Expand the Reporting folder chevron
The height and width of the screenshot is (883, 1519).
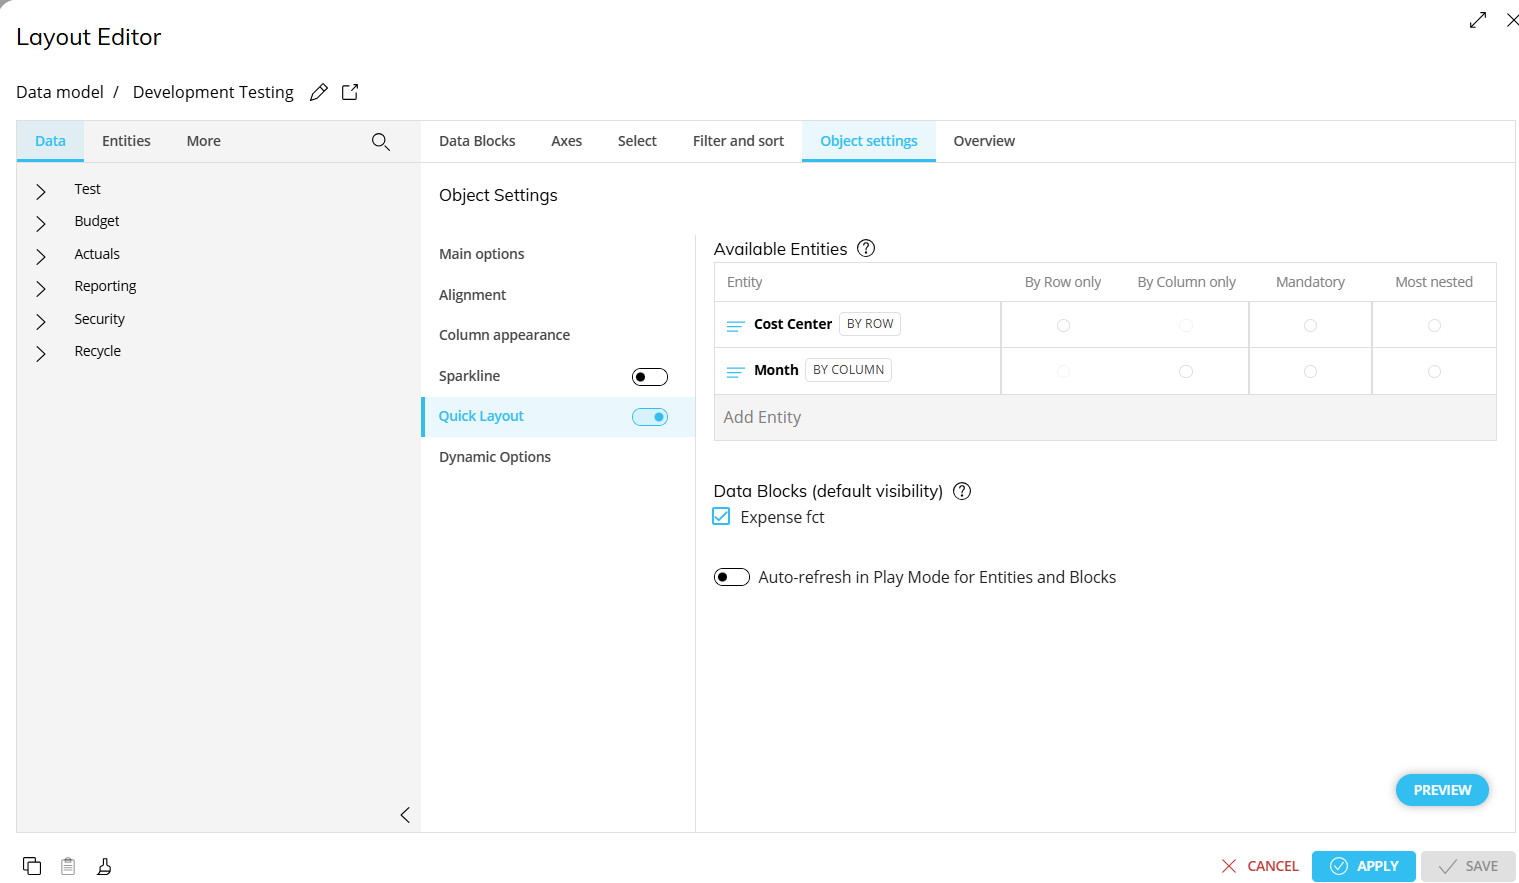41,288
